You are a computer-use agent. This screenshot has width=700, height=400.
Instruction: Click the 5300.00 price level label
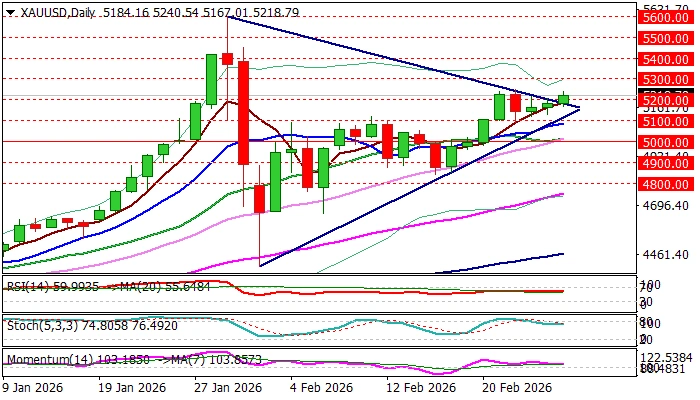pos(668,79)
